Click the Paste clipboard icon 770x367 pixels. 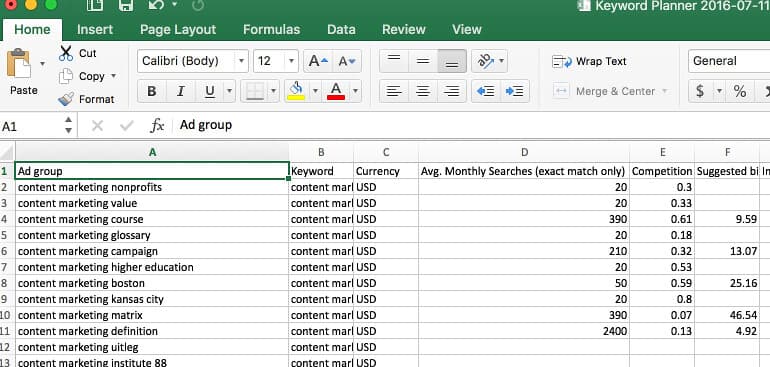point(19,64)
